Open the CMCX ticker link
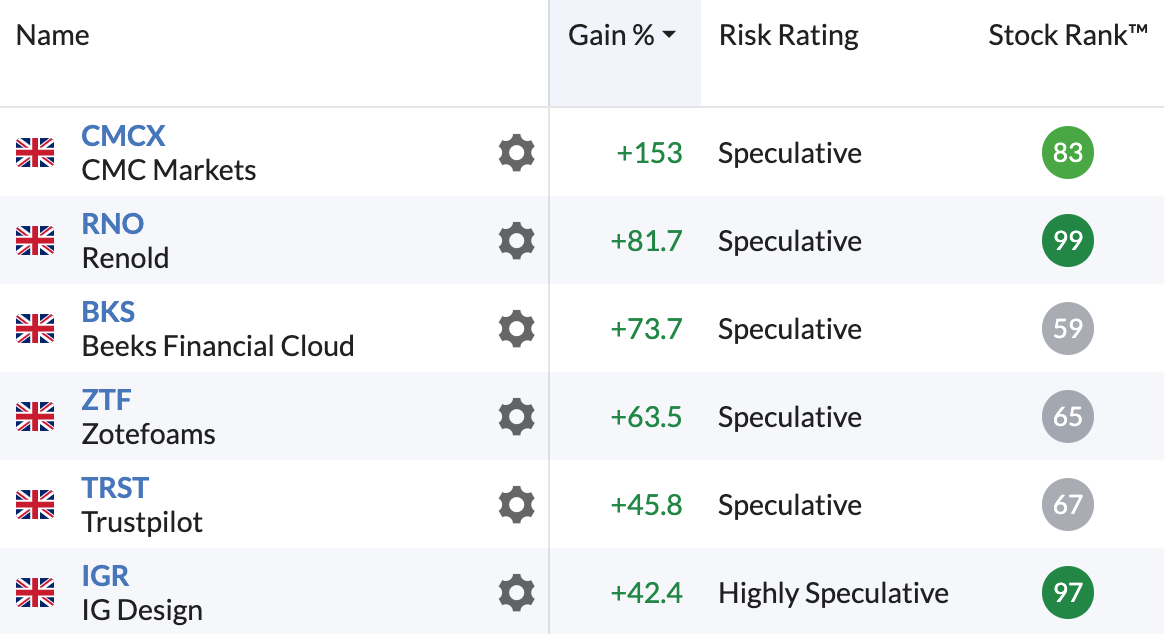Viewport: 1164px width, 634px height. pos(123,136)
